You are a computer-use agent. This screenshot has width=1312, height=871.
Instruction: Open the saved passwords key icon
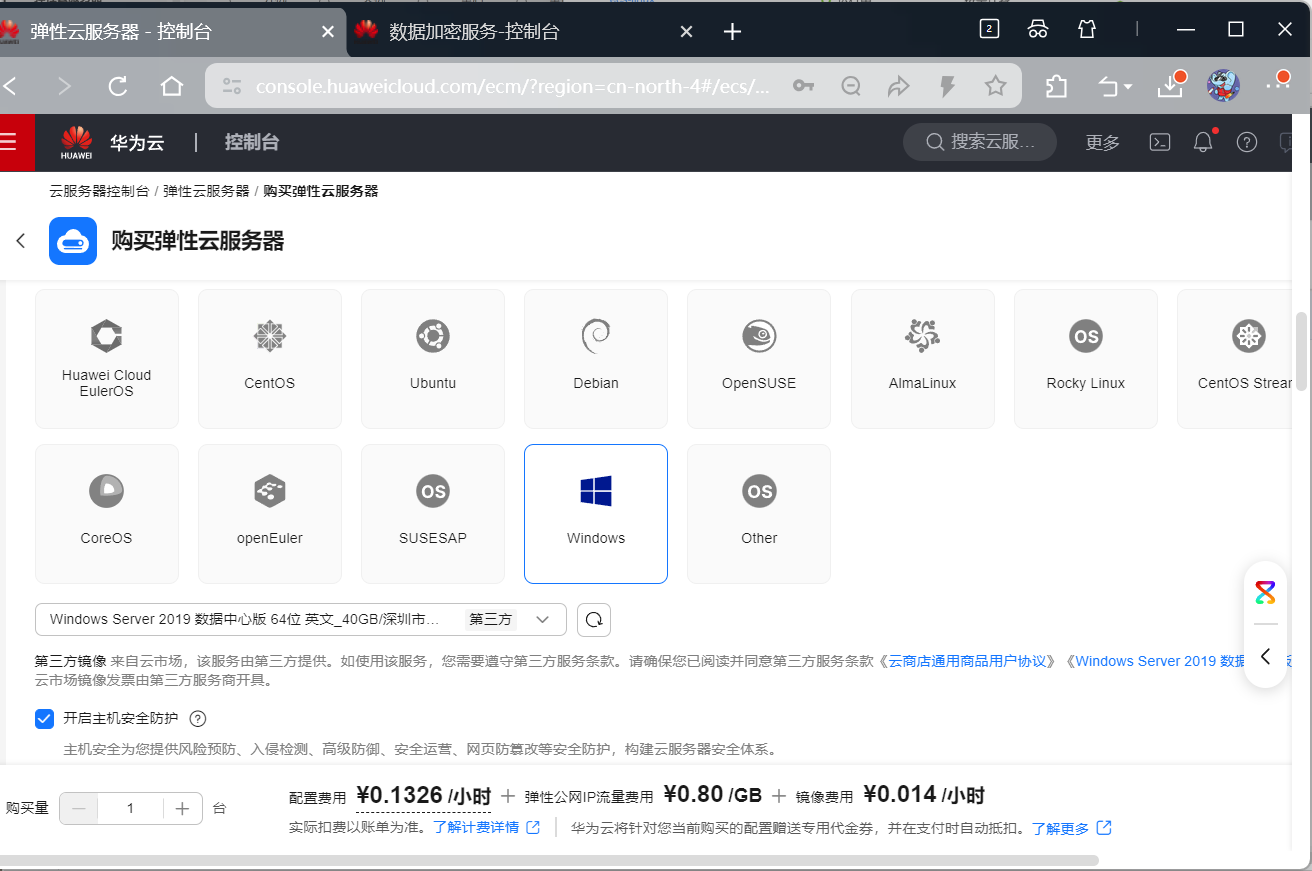(x=803, y=86)
